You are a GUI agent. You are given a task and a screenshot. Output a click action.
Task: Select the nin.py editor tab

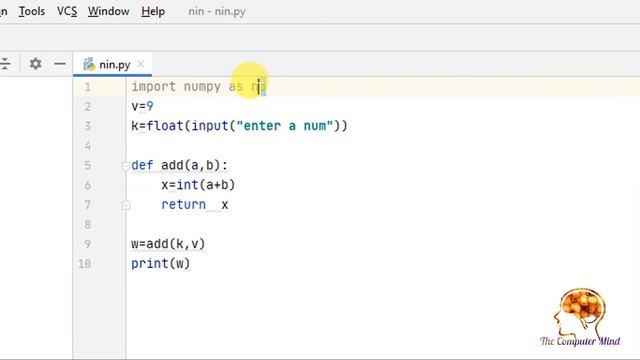pos(112,64)
